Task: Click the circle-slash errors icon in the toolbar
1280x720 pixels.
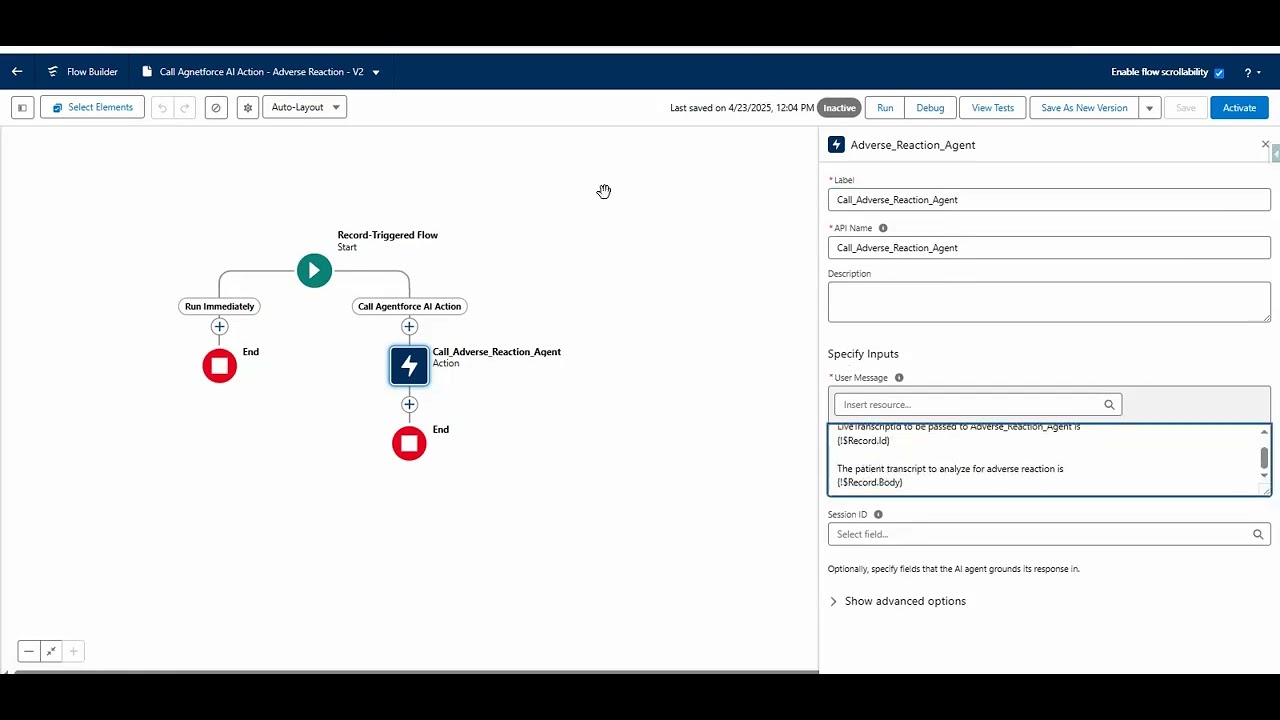Action: (x=216, y=107)
